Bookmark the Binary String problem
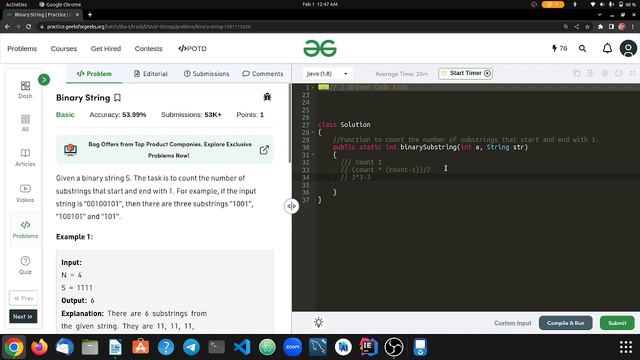 [118, 98]
